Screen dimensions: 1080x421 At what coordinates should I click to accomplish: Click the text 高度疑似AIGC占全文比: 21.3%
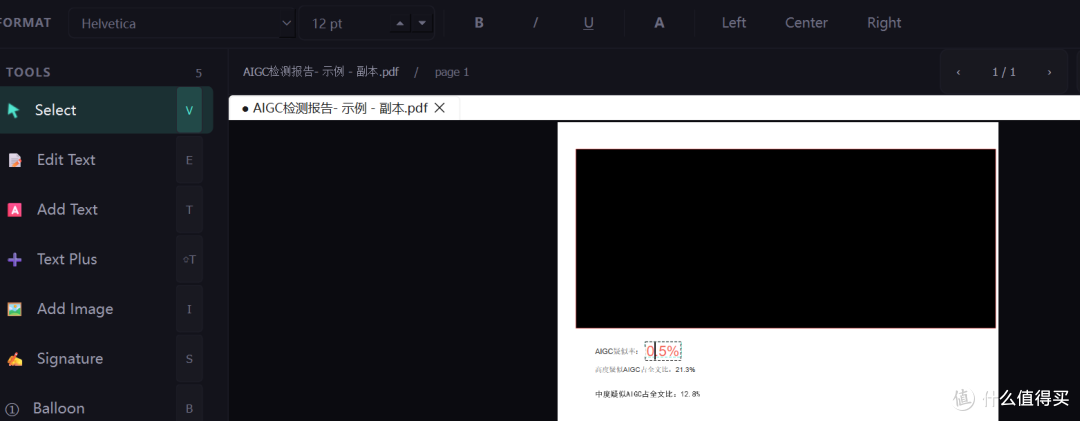coord(645,370)
